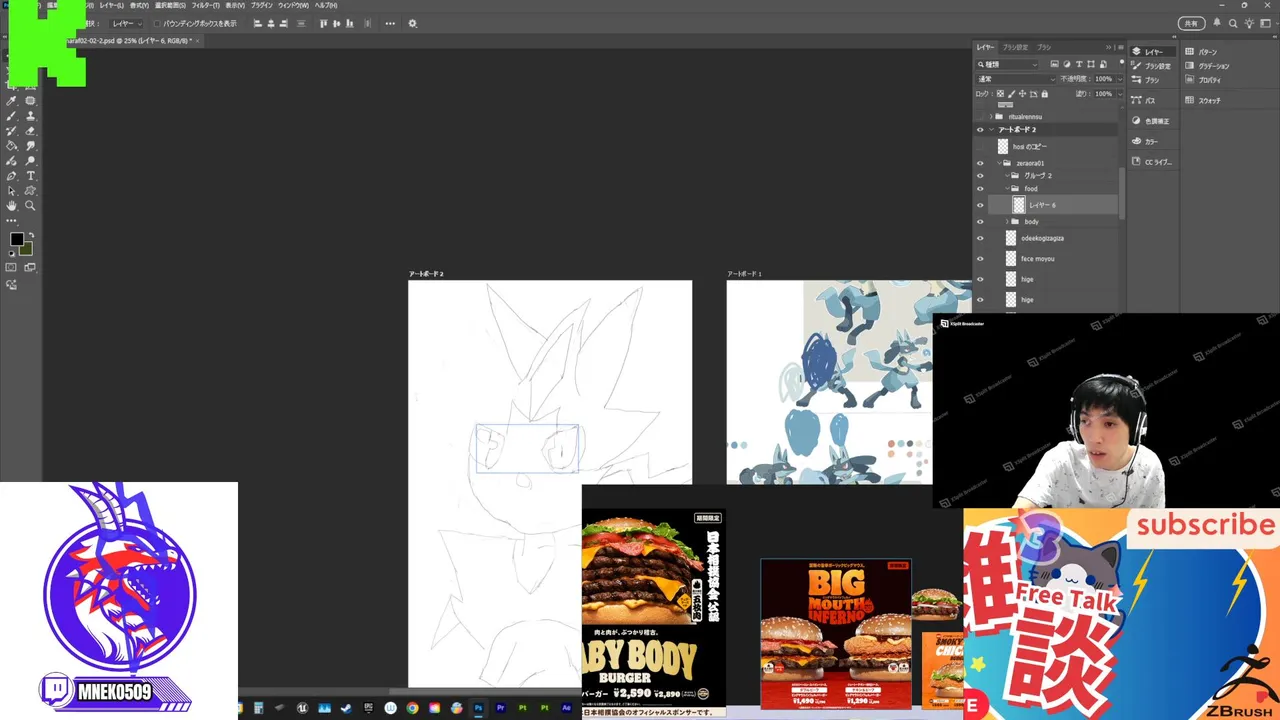Image resolution: width=1280 pixels, height=720 pixels.
Task: Select the Type tool
Action: (x=30, y=176)
